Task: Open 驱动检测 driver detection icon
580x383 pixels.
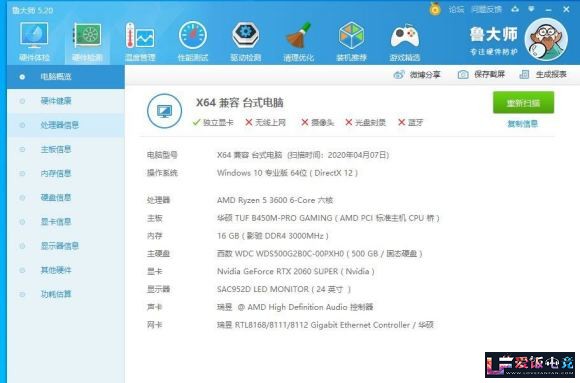Action: click(246, 41)
